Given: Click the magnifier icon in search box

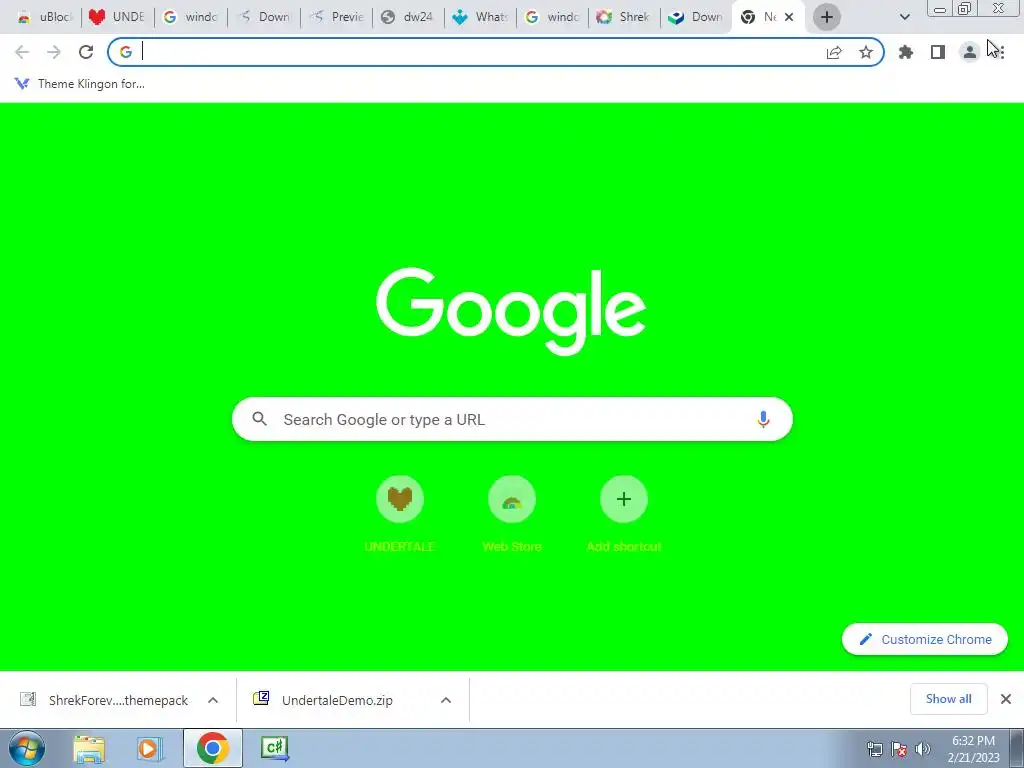Looking at the screenshot, I should point(259,419).
